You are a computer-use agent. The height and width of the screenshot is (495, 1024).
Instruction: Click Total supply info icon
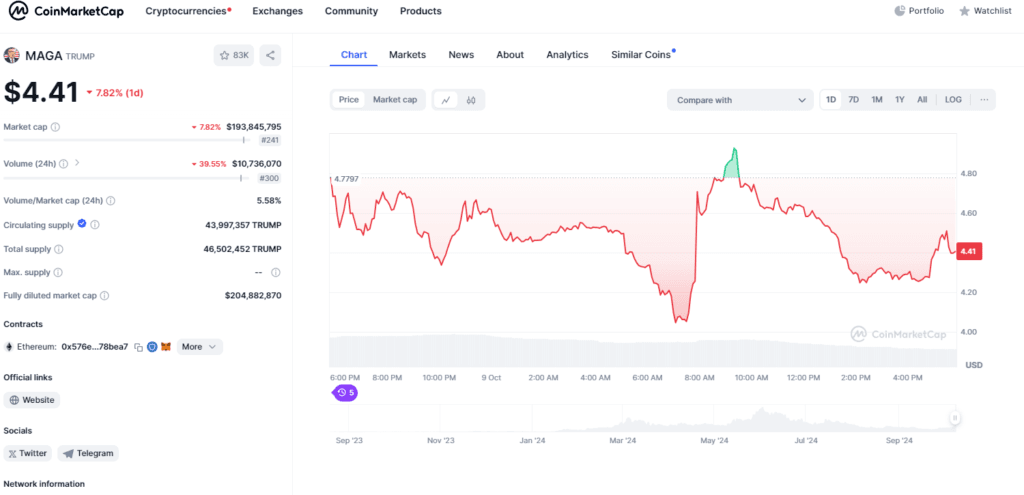coord(59,249)
